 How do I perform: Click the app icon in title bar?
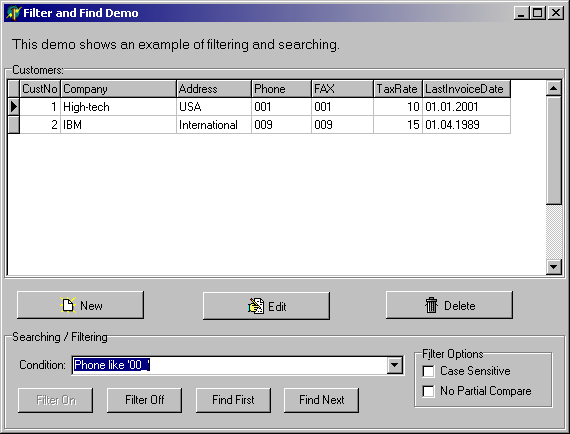tap(13, 13)
